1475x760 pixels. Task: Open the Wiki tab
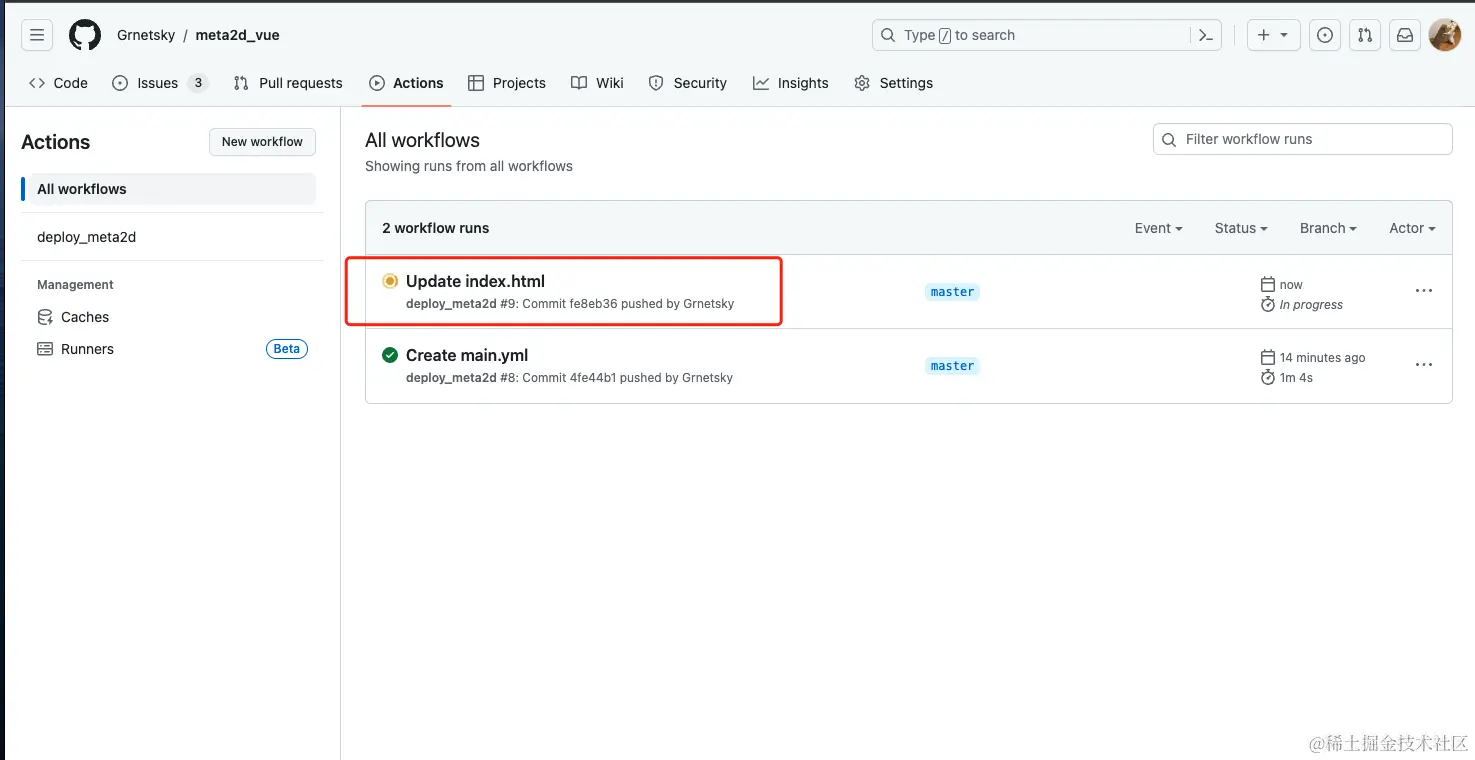coord(597,83)
